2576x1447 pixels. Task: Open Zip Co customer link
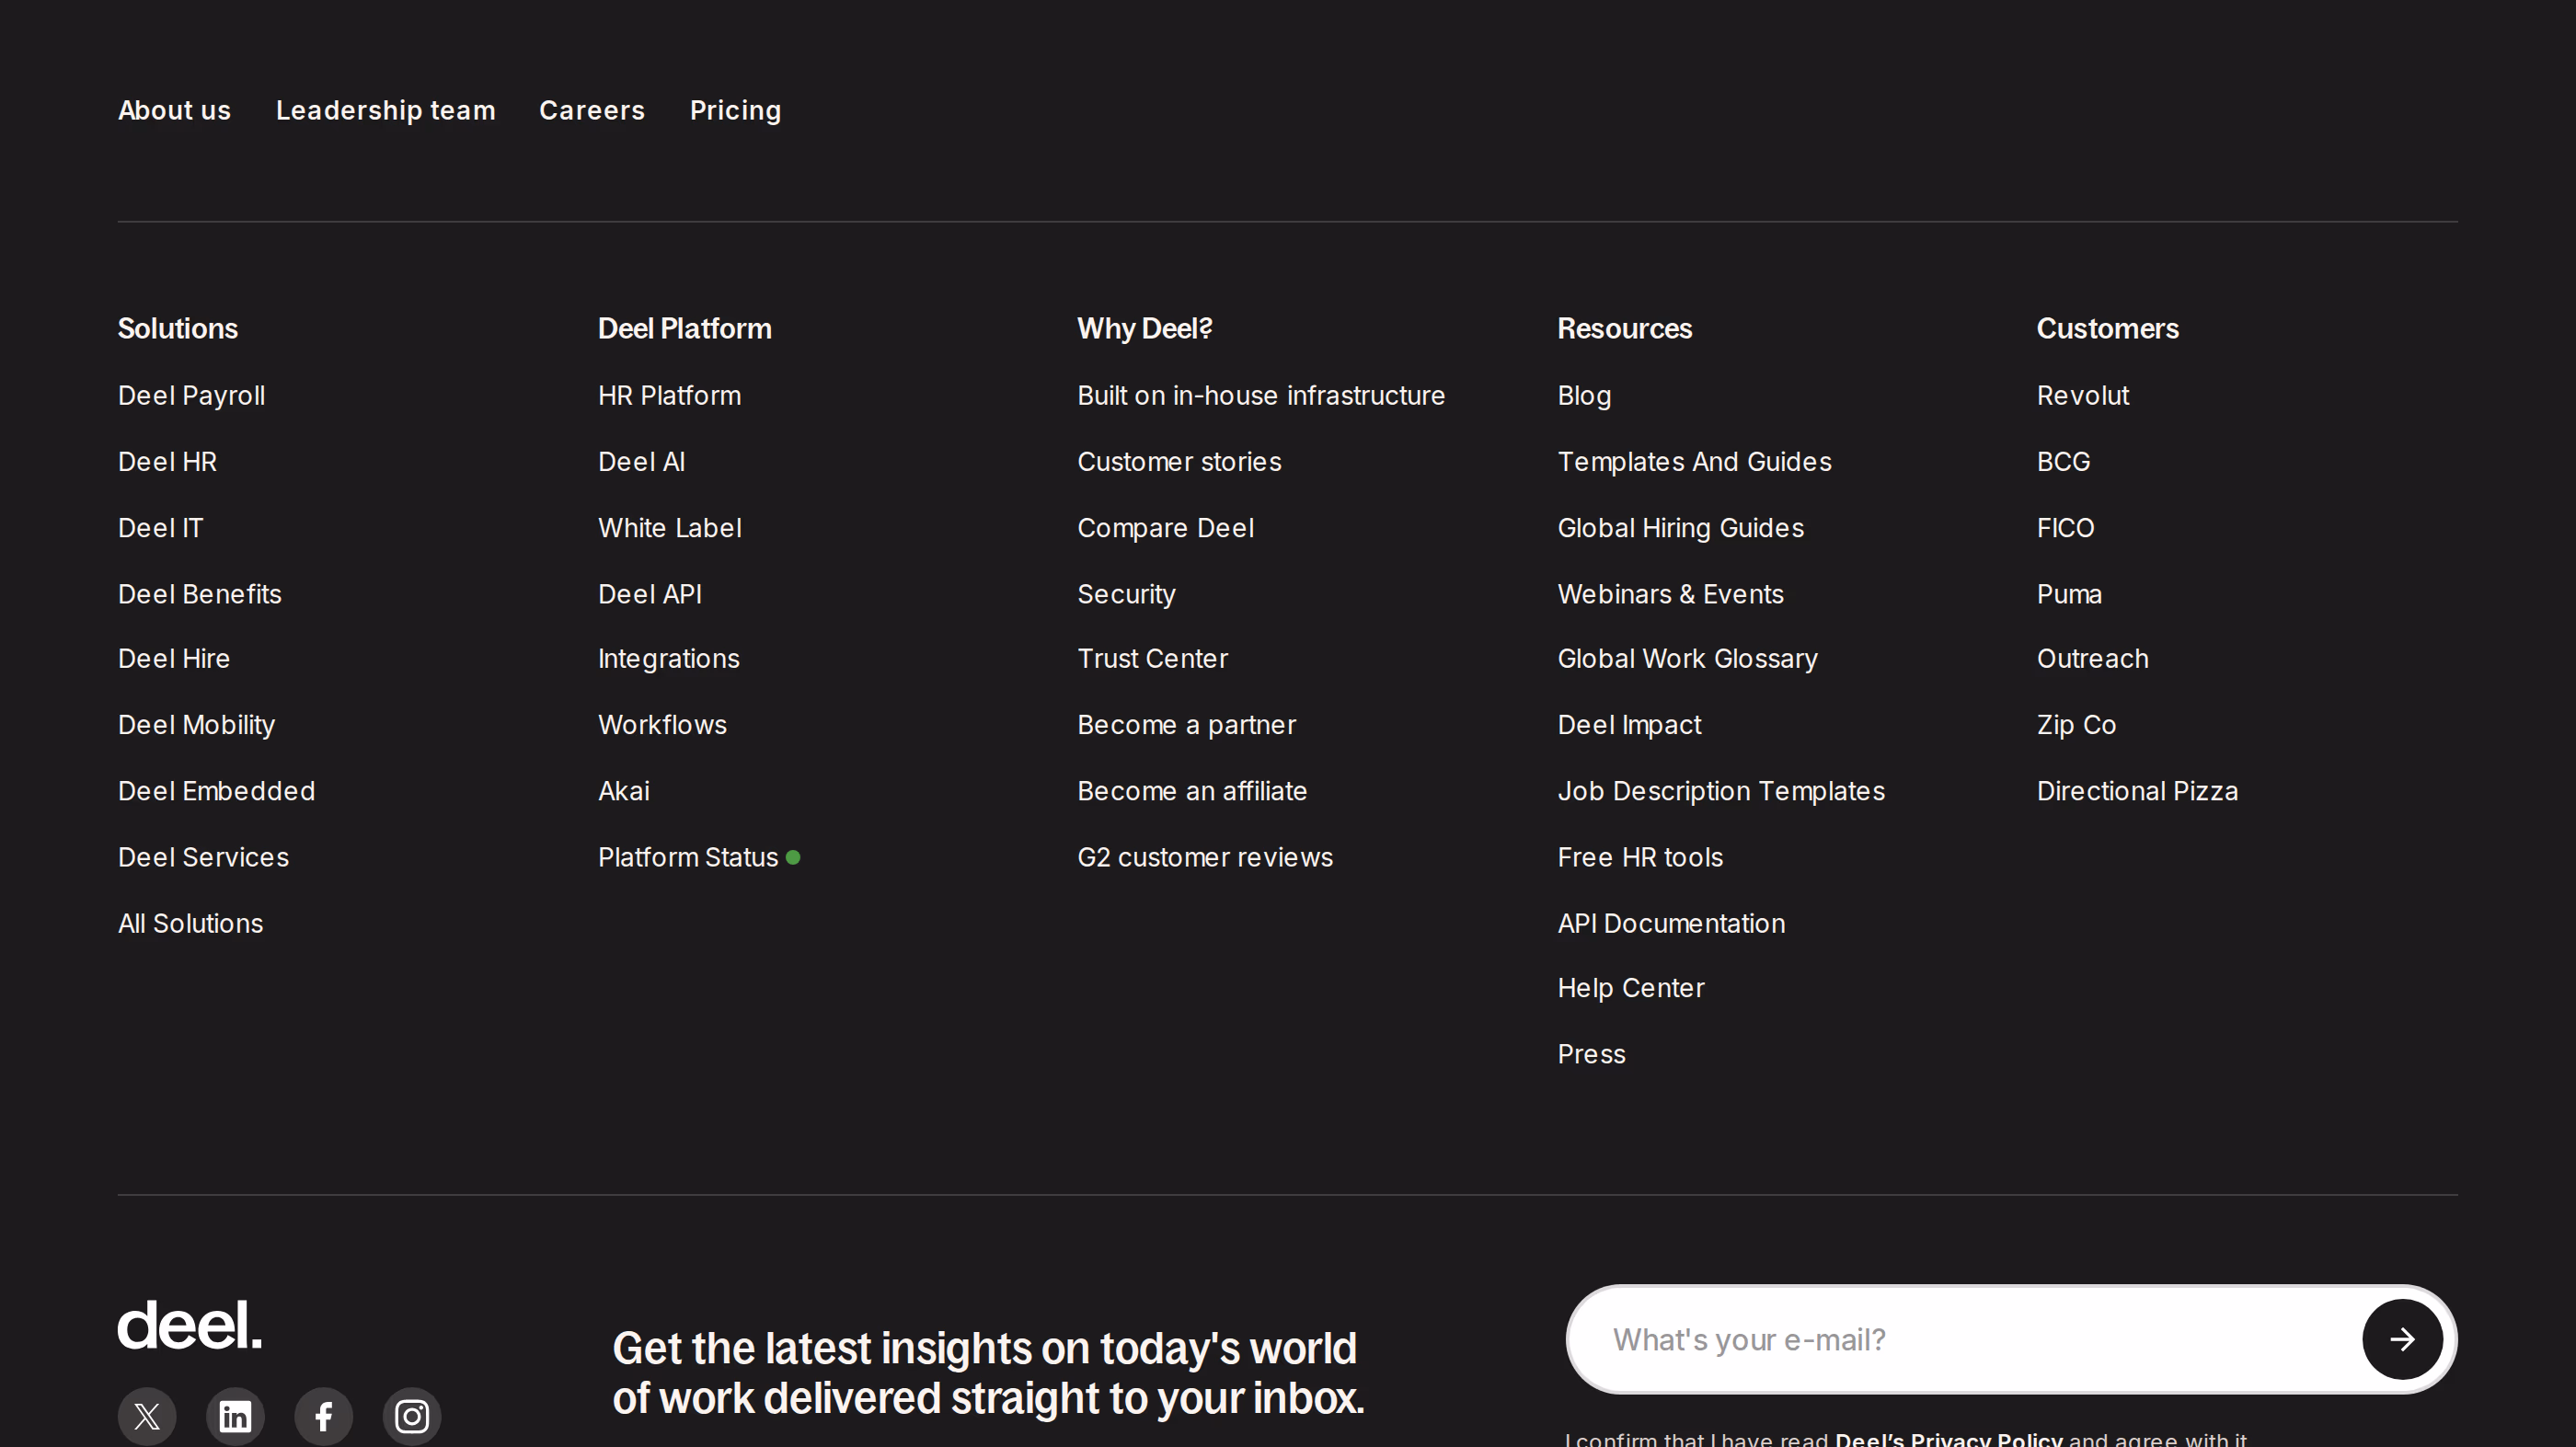click(x=2076, y=725)
